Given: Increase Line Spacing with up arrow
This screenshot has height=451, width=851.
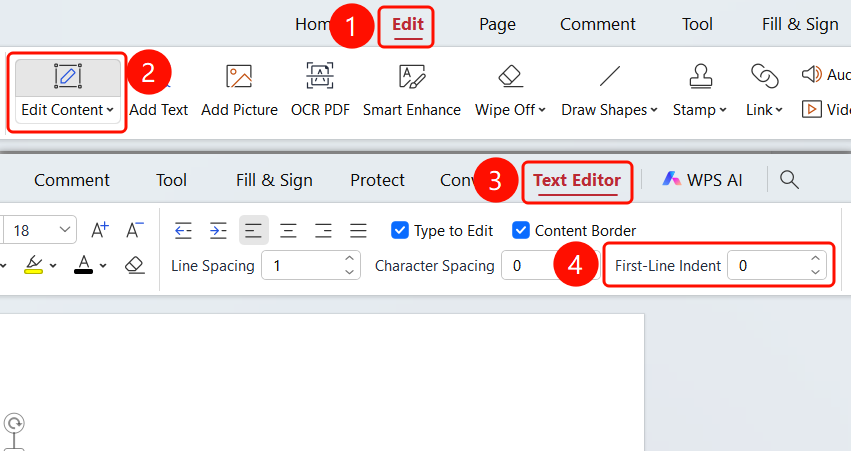Looking at the screenshot, I should coord(350,258).
